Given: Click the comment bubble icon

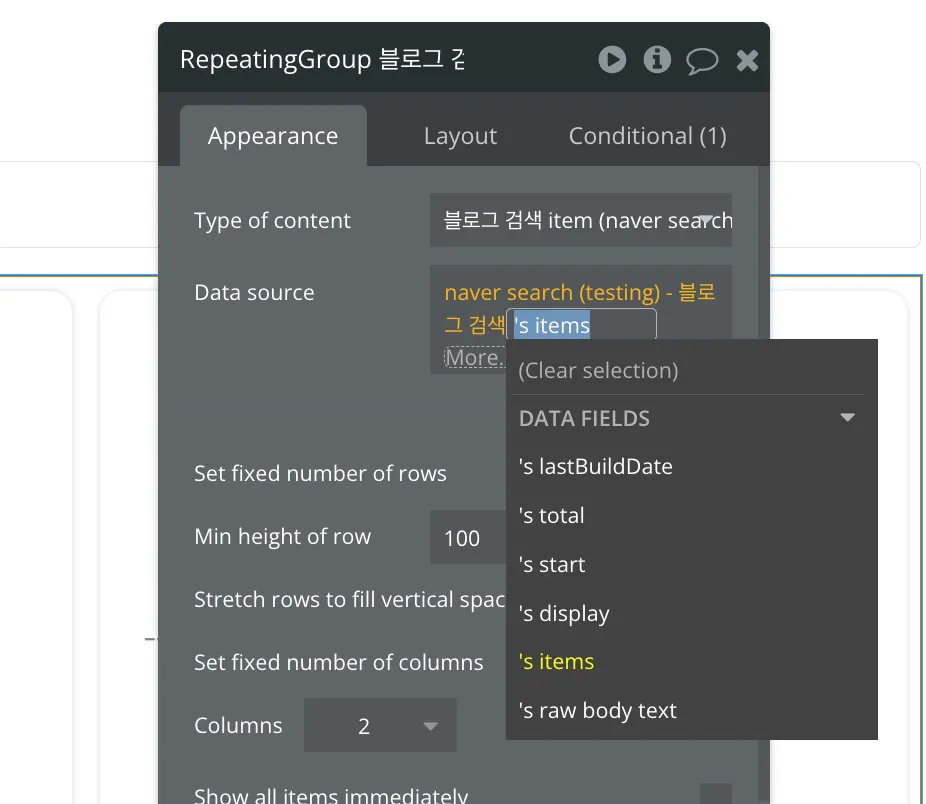Looking at the screenshot, I should [702, 61].
